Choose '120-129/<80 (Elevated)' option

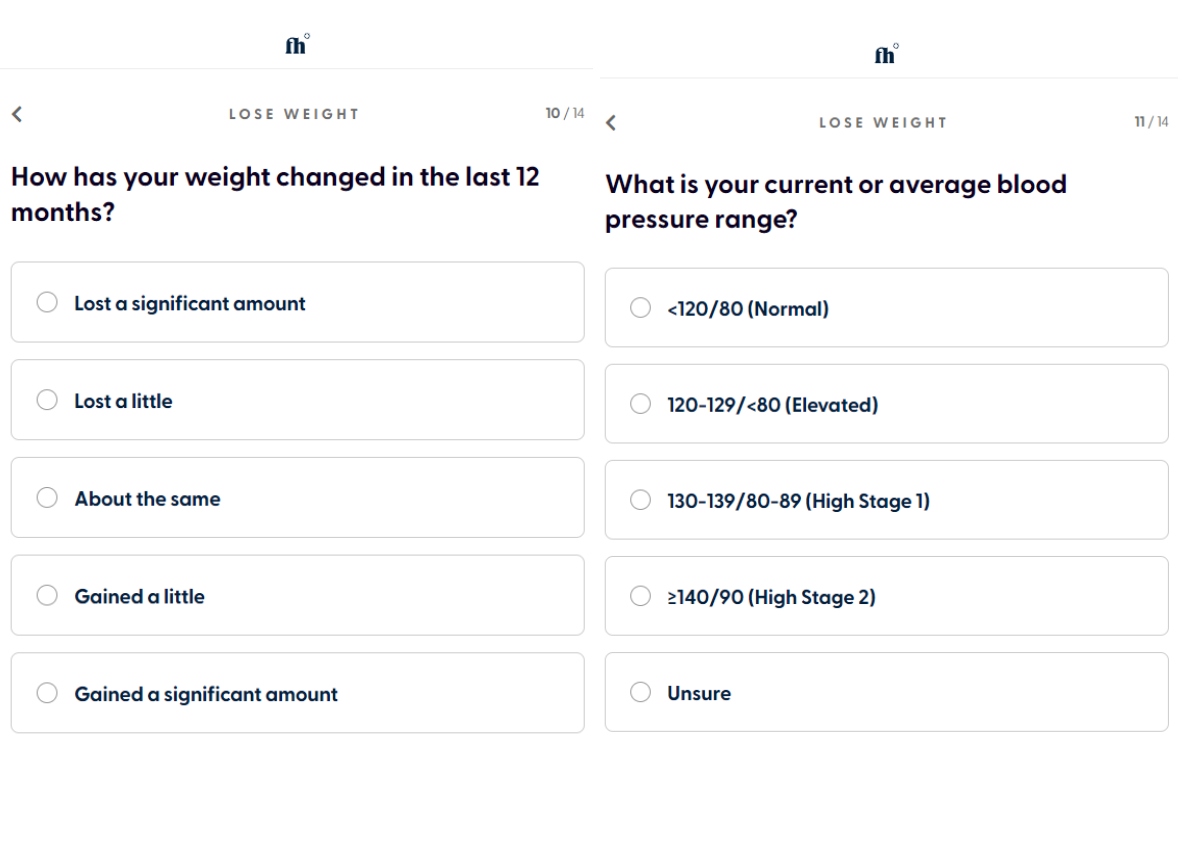point(886,404)
